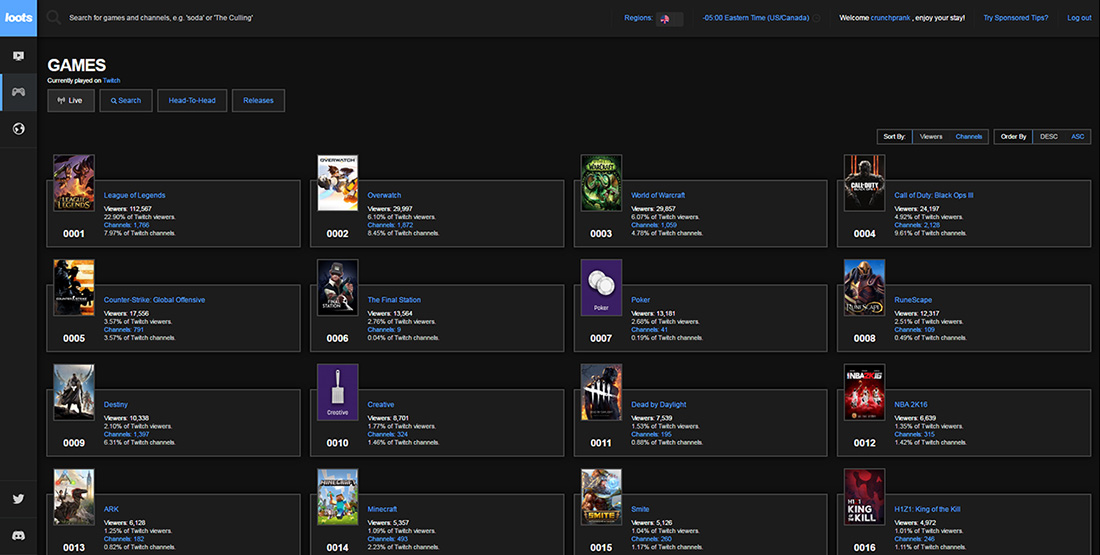Open the Call of Duty: Black Ops III link
1100x555 pixels.
click(x=934, y=195)
